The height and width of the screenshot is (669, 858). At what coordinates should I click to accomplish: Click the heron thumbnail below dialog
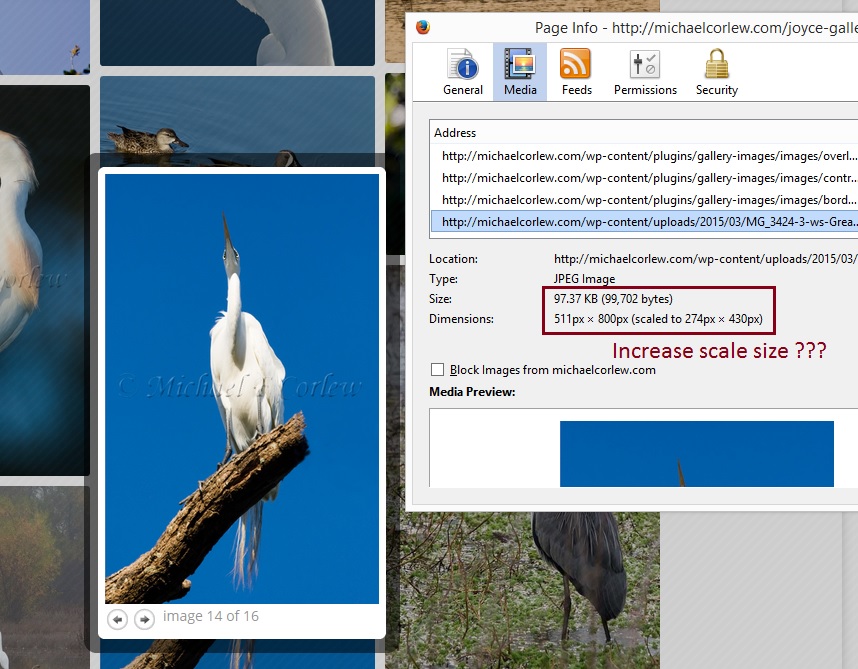(x=580, y=580)
